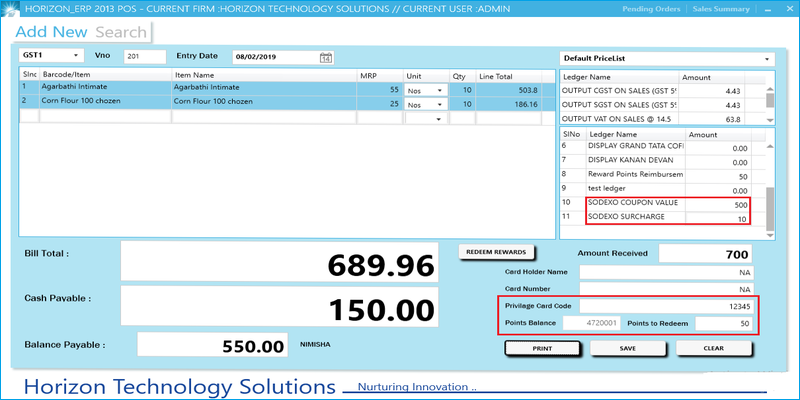The height and width of the screenshot is (400, 800).
Task: Click Corn Flour 100 chozen Item Name cell
Action: coord(264,102)
